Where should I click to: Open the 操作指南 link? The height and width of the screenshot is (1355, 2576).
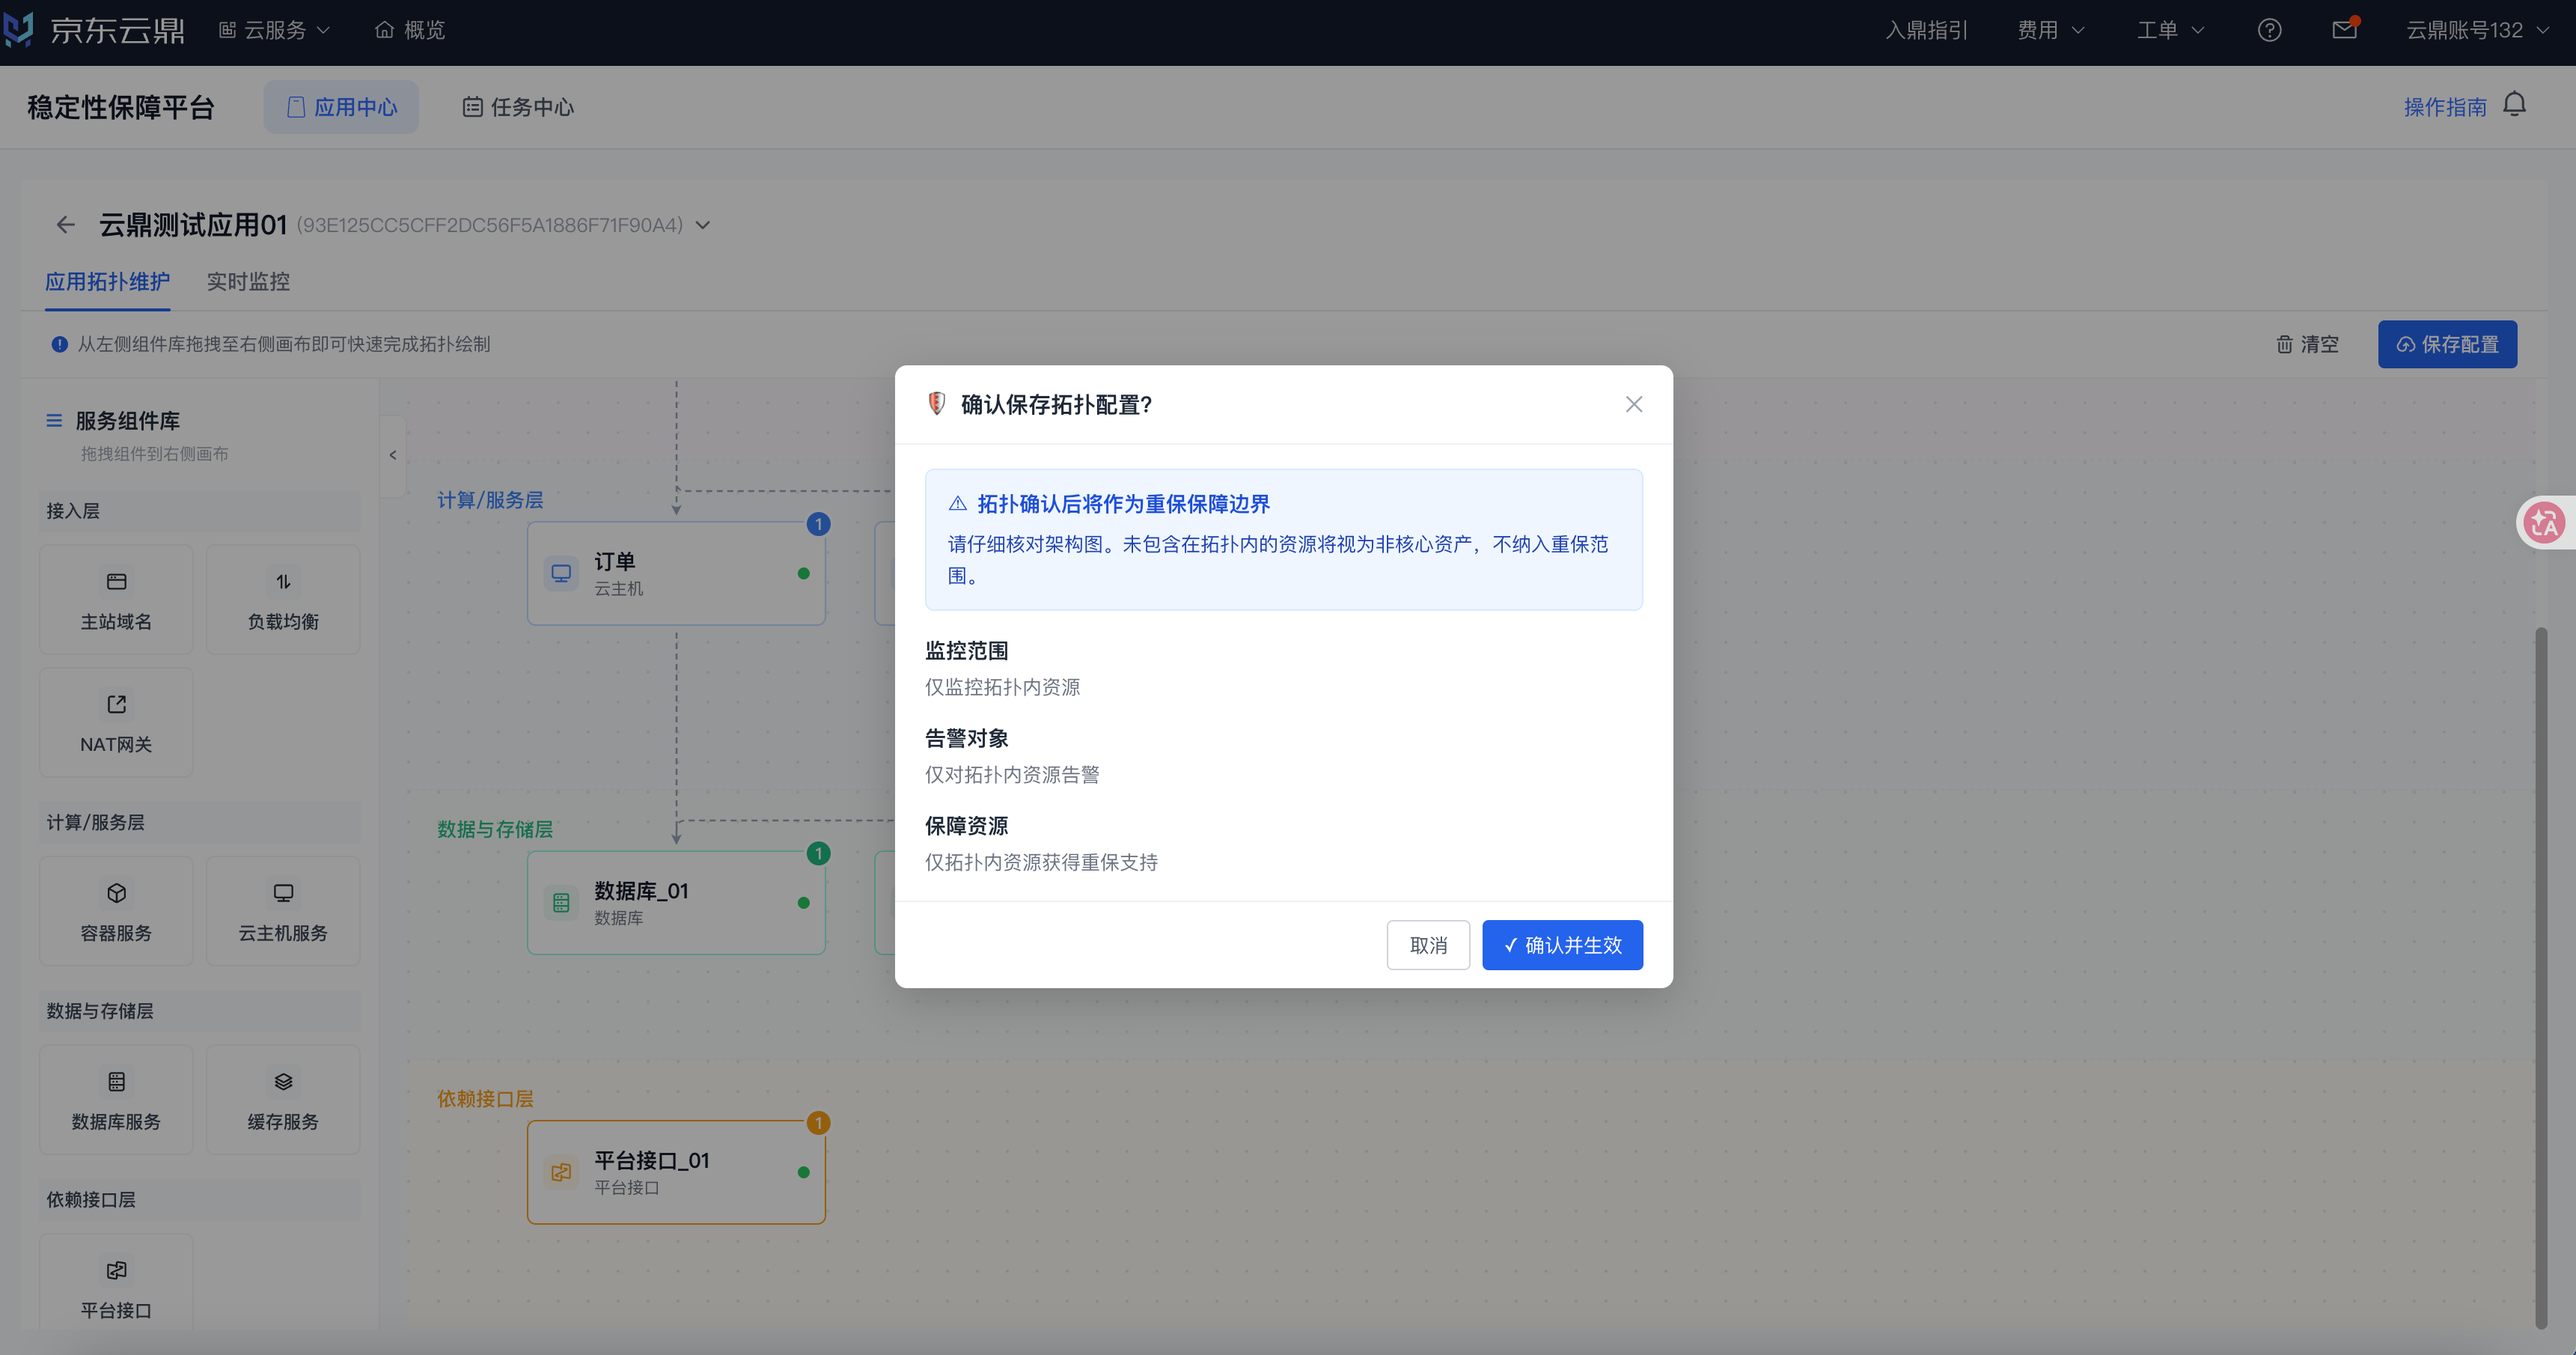pos(2445,107)
